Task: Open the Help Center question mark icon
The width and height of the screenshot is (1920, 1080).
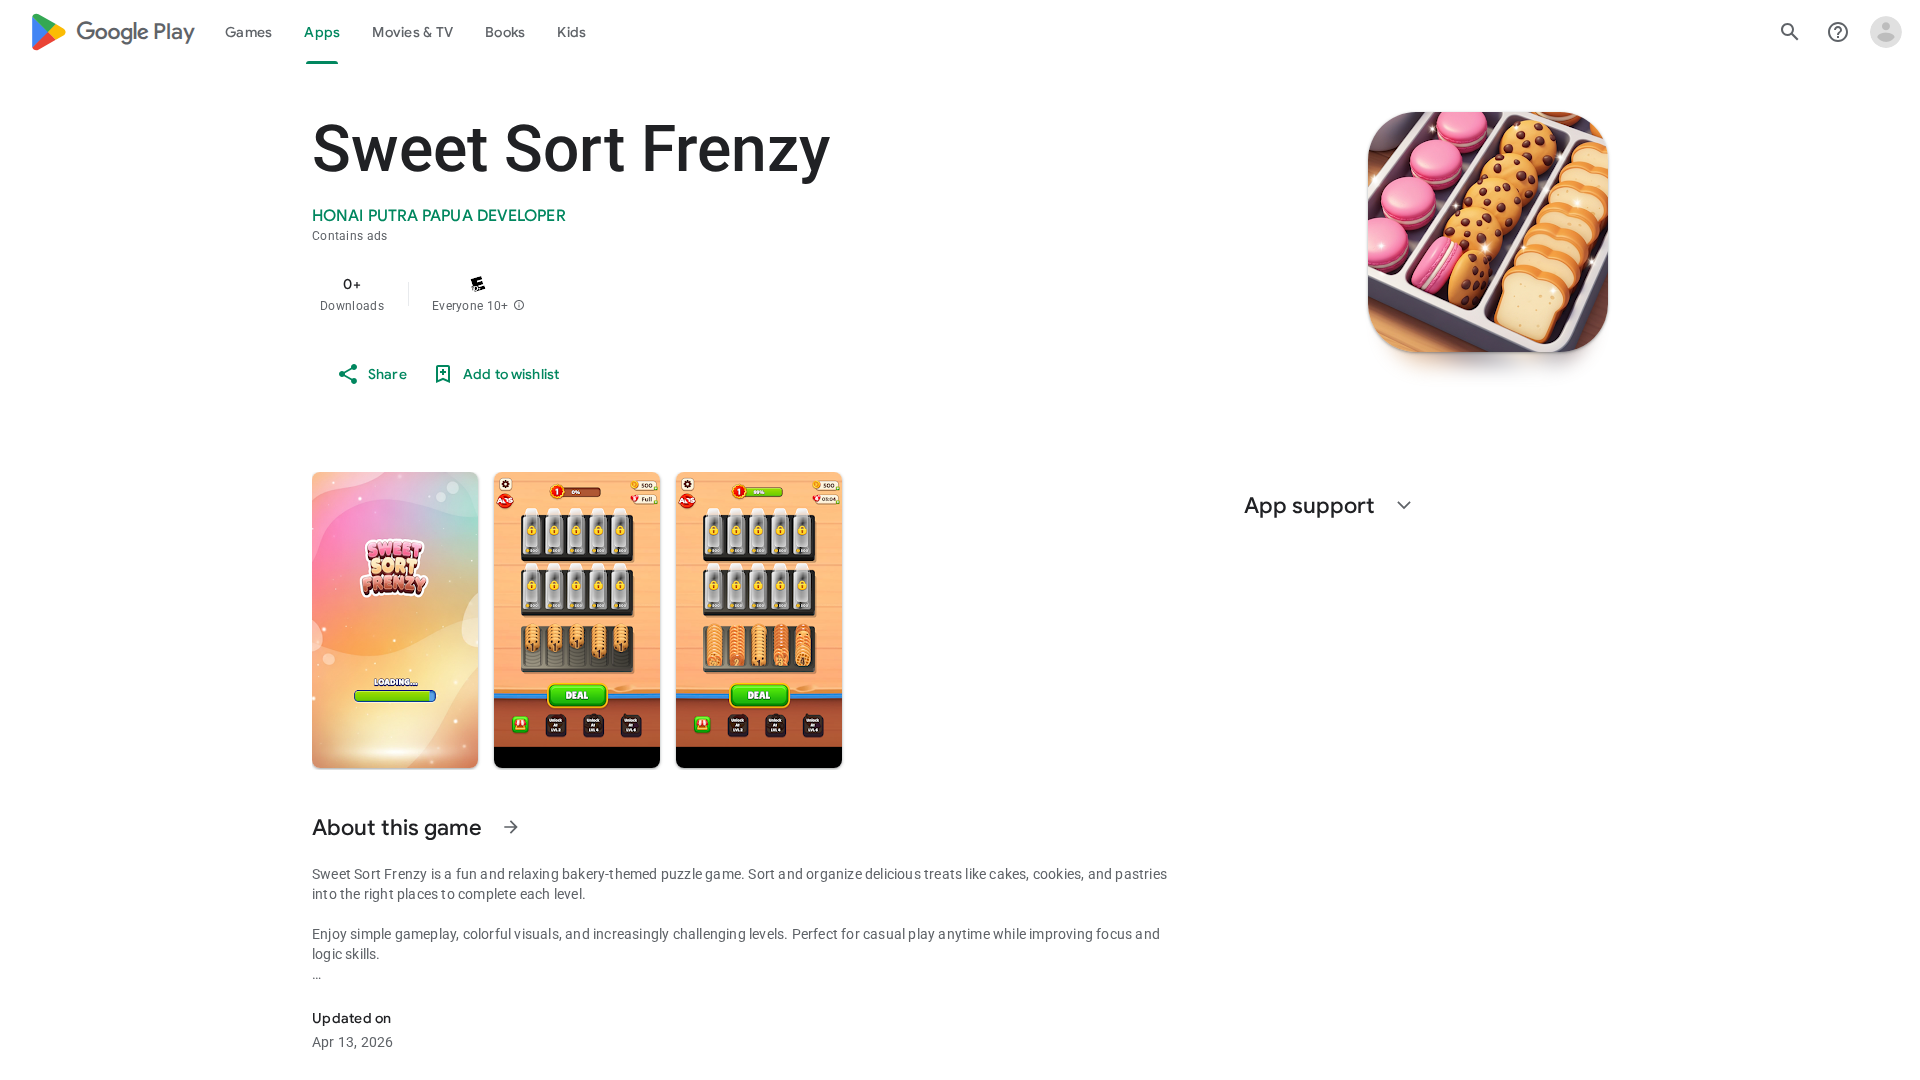Action: (x=1837, y=32)
